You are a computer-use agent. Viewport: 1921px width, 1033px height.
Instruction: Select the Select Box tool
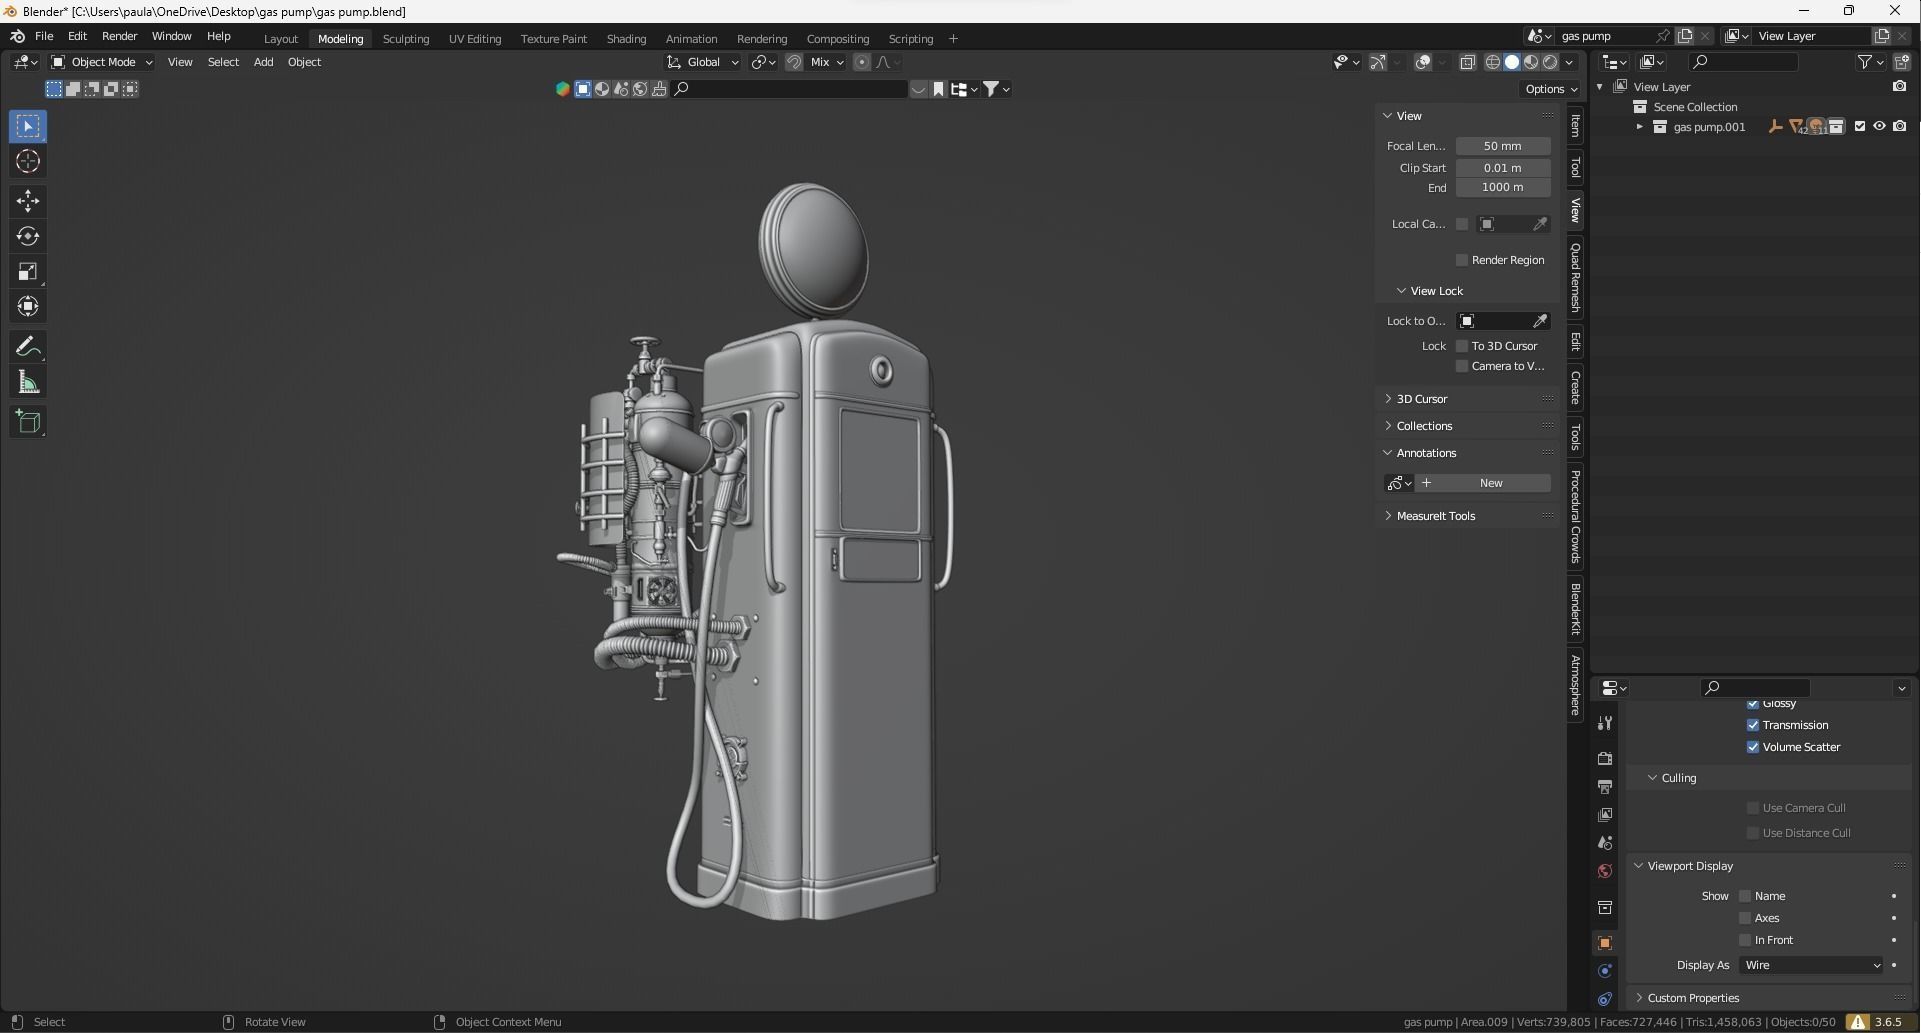28,126
